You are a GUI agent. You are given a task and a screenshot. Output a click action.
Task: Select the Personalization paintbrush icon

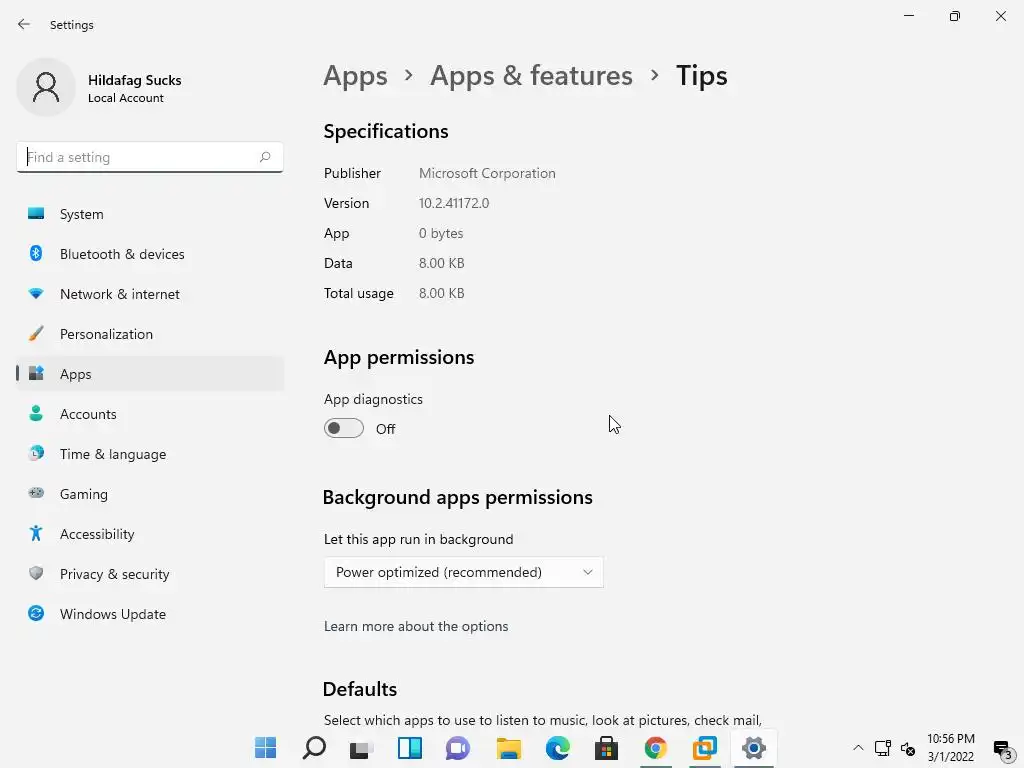[x=36, y=334]
